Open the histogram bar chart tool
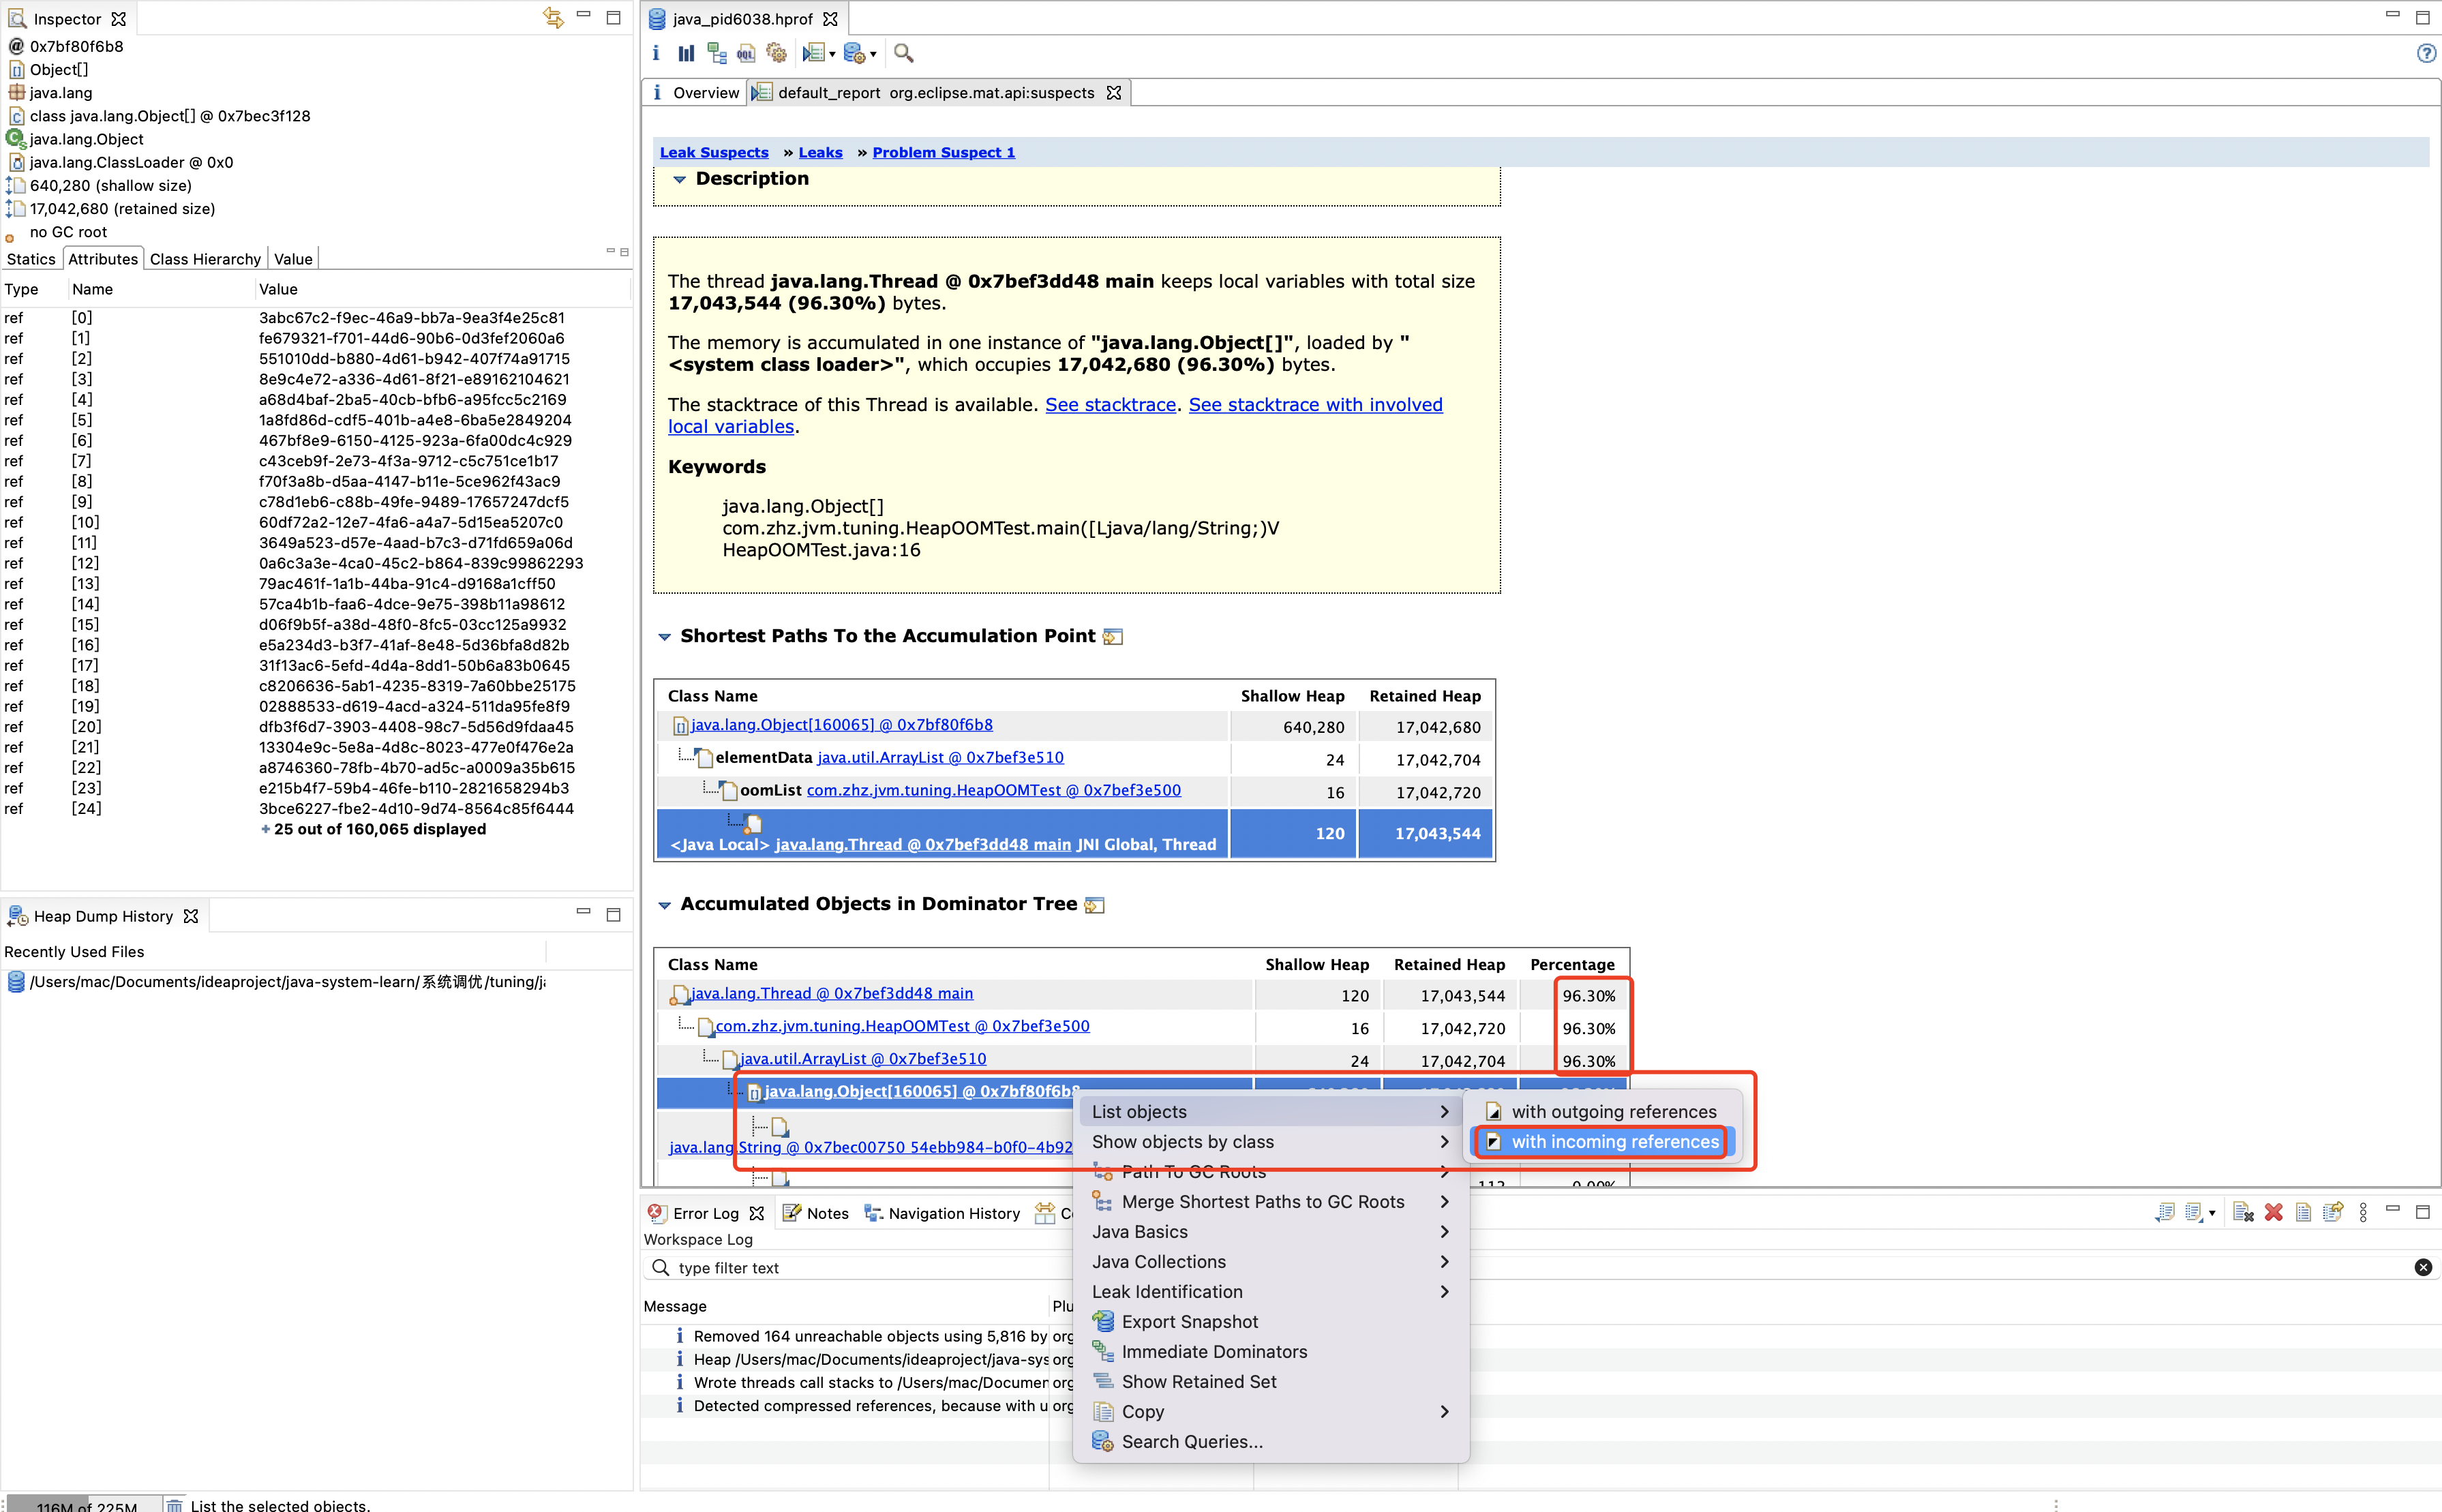 coord(686,53)
